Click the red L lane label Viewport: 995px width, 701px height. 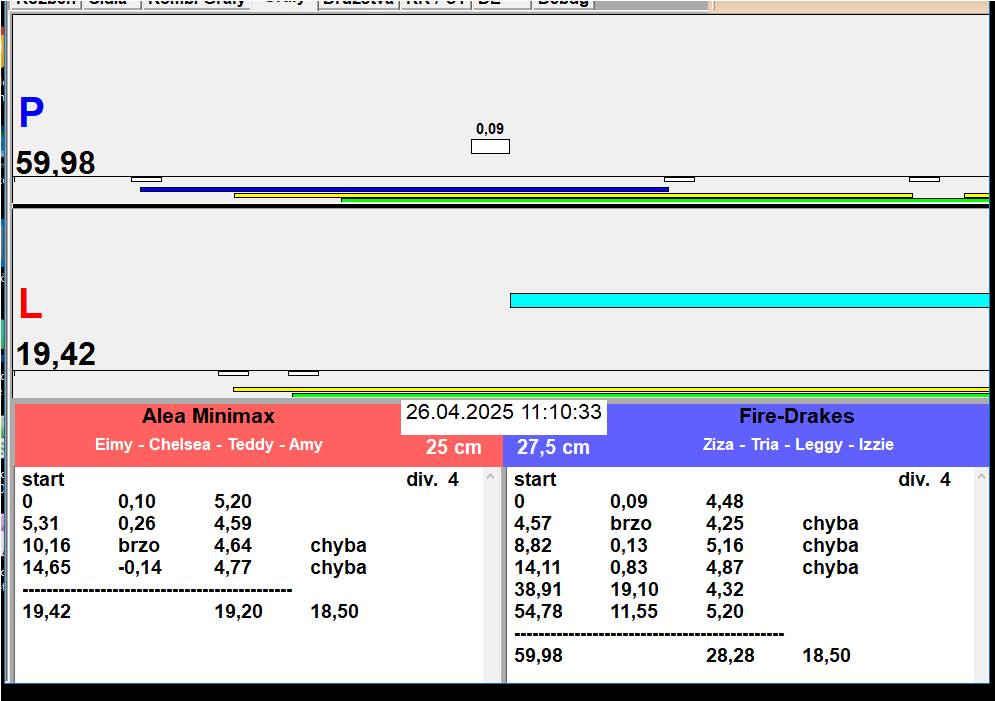(30, 305)
